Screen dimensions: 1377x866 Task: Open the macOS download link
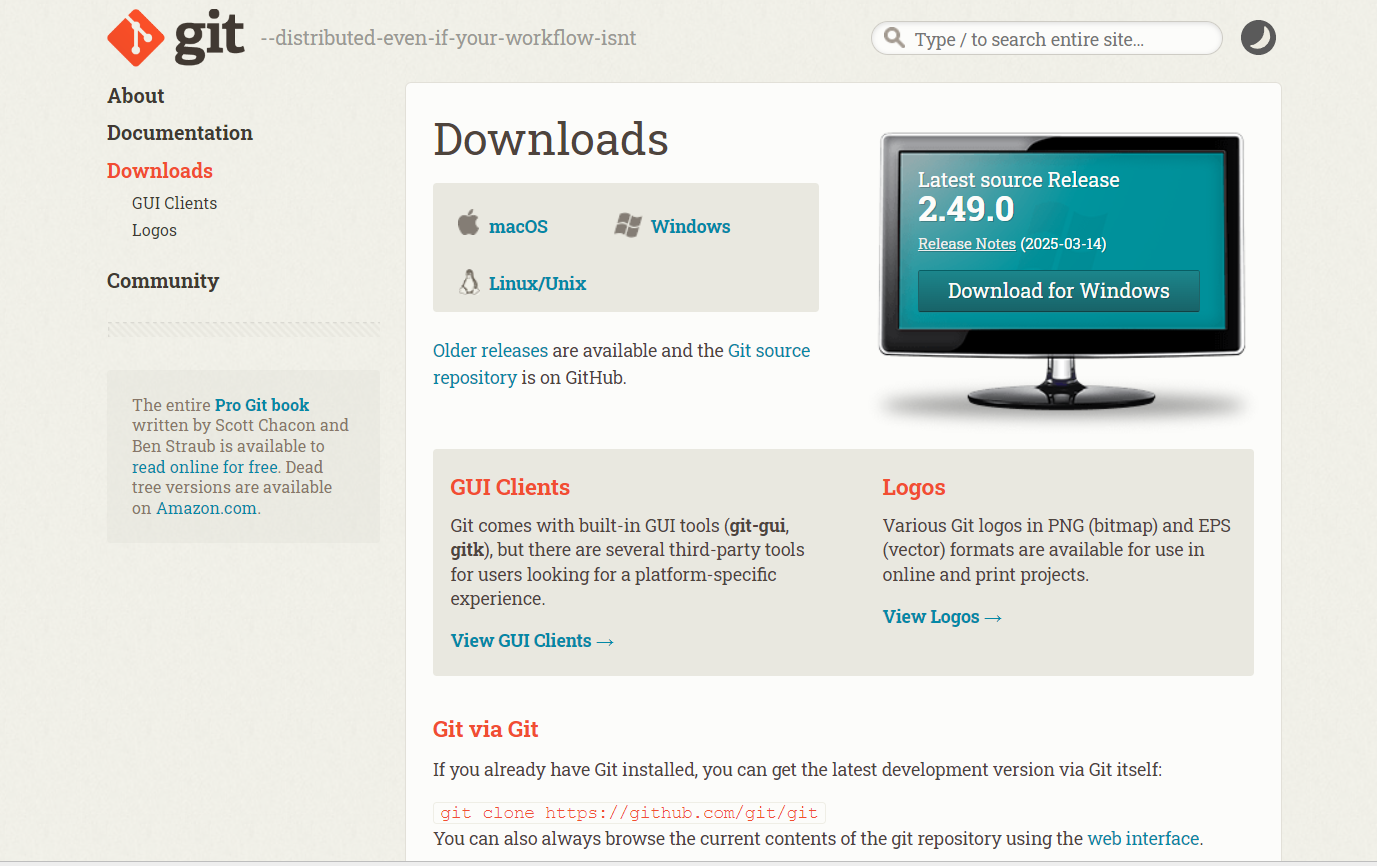click(518, 227)
